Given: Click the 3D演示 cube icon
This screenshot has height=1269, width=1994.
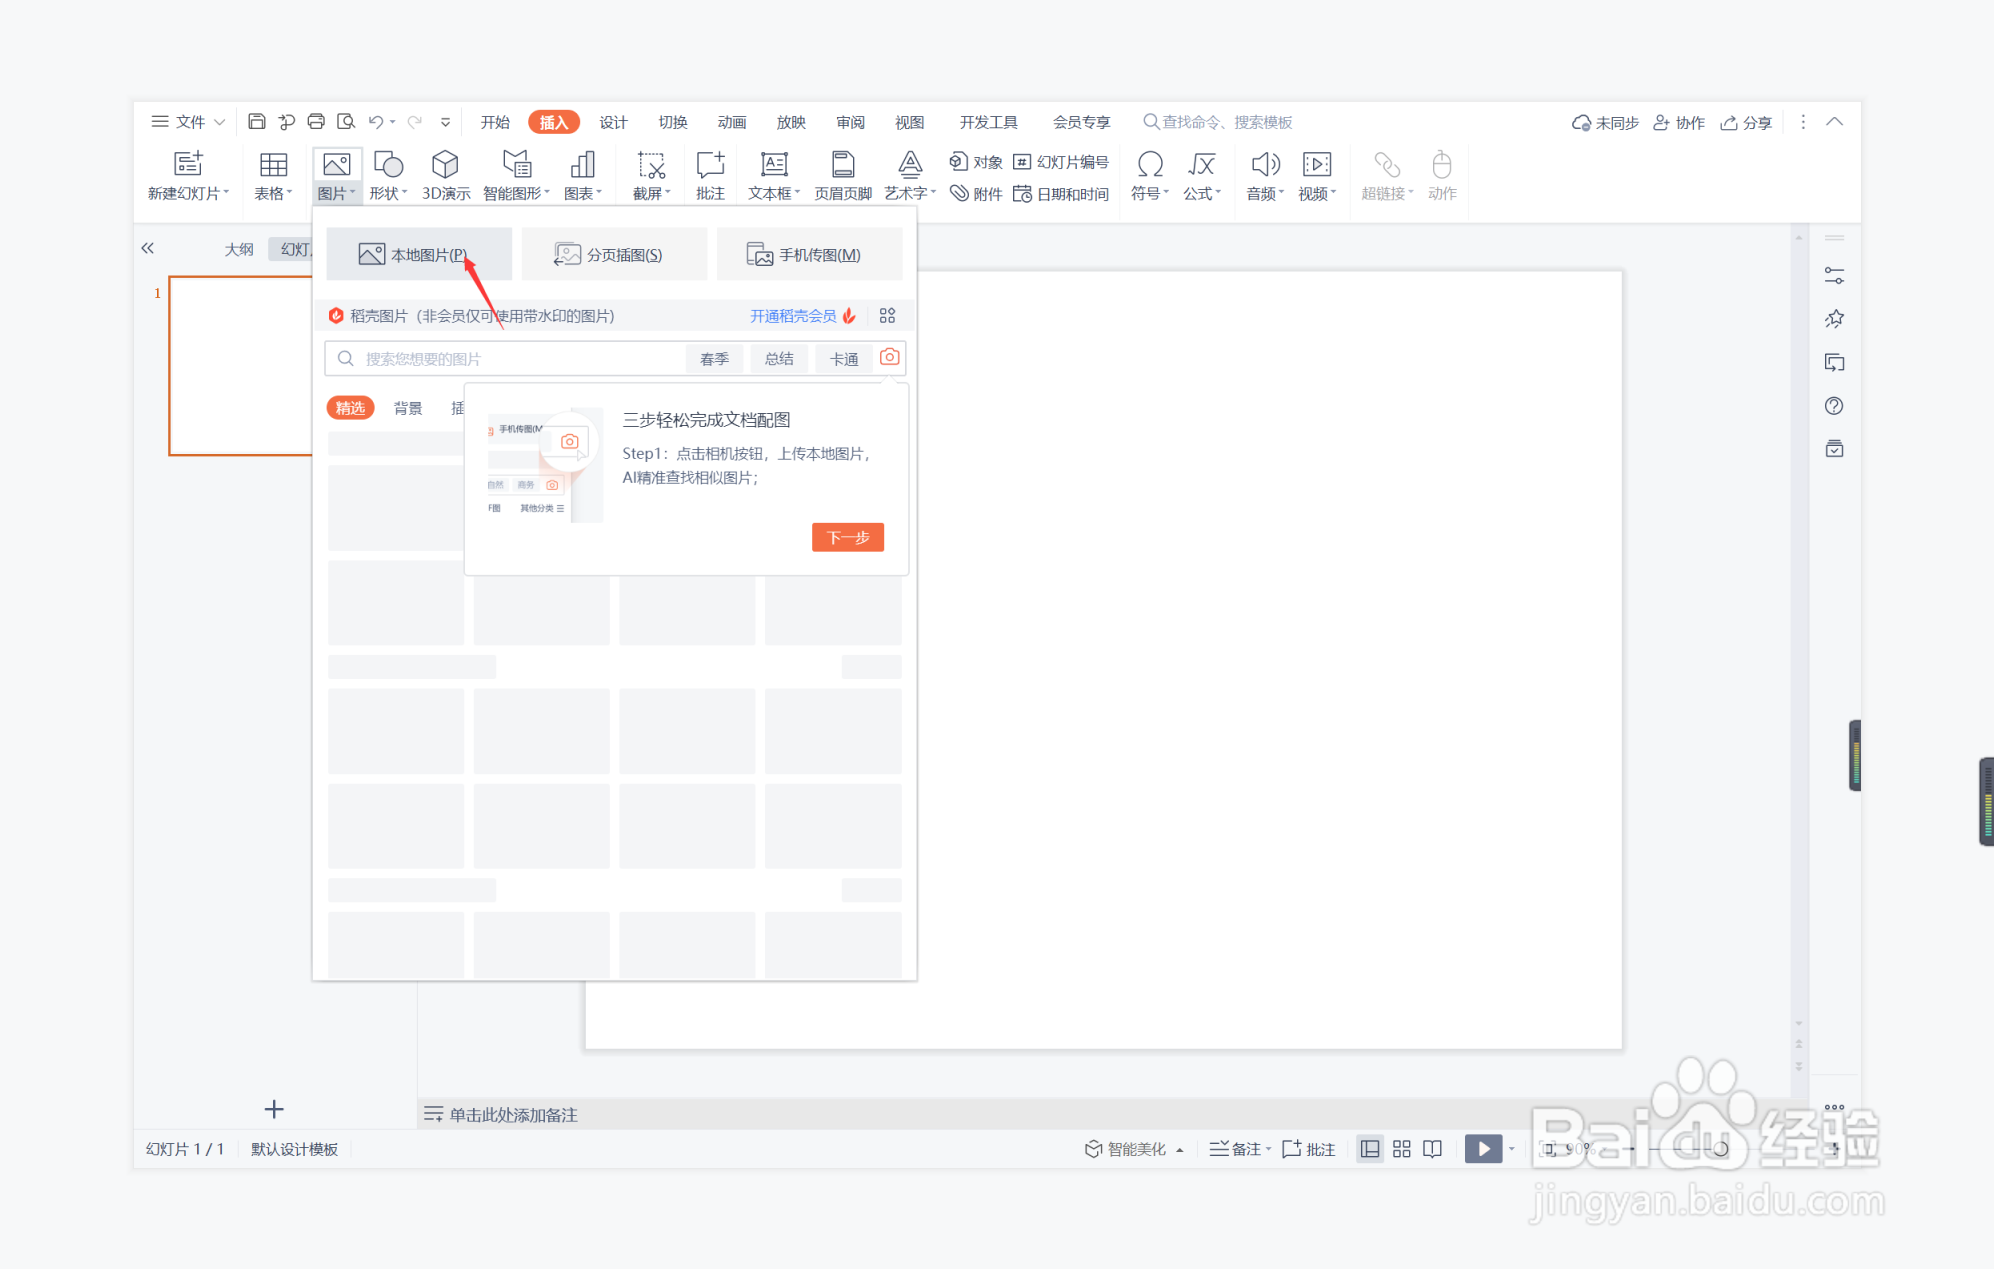Looking at the screenshot, I should [445, 165].
